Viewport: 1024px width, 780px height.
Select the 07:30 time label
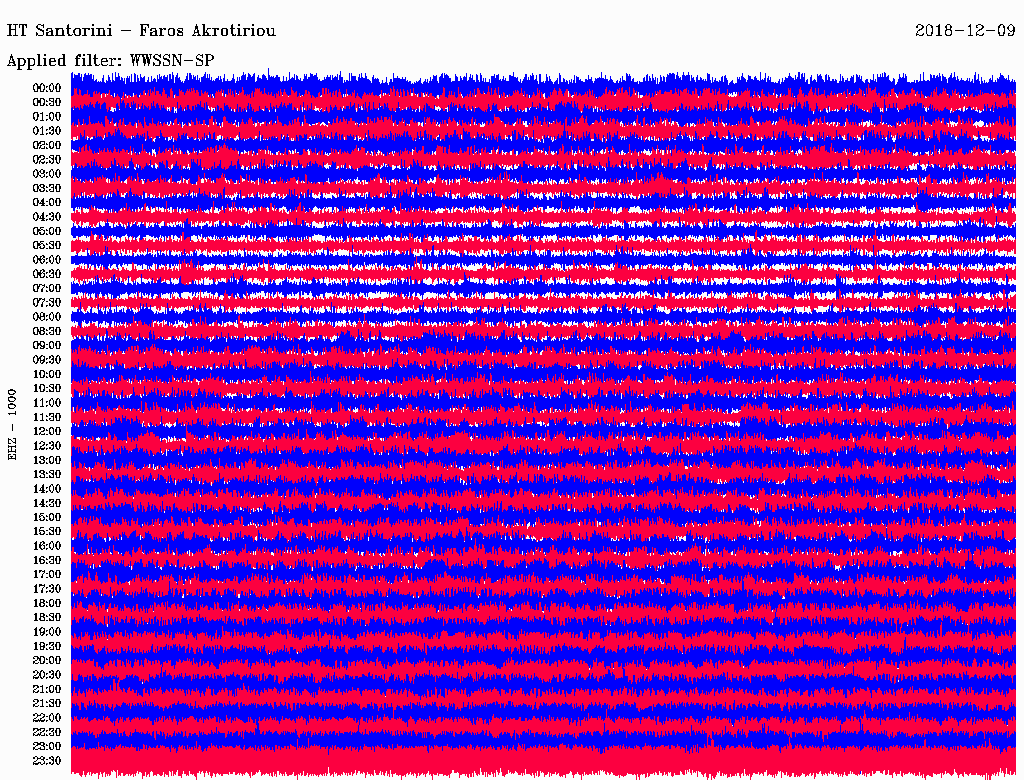click(x=47, y=302)
